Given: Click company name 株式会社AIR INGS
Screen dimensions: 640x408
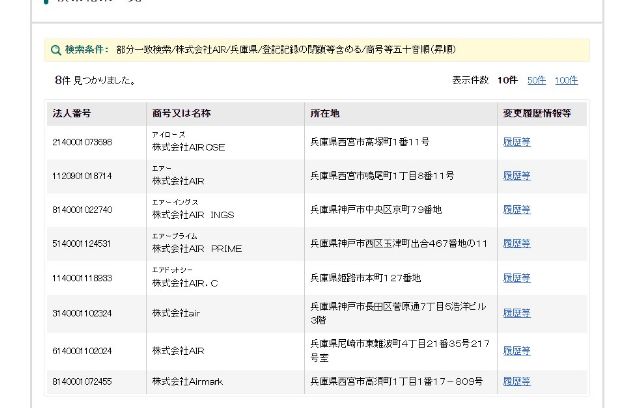Looking at the screenshot, I should coord(193,215).
